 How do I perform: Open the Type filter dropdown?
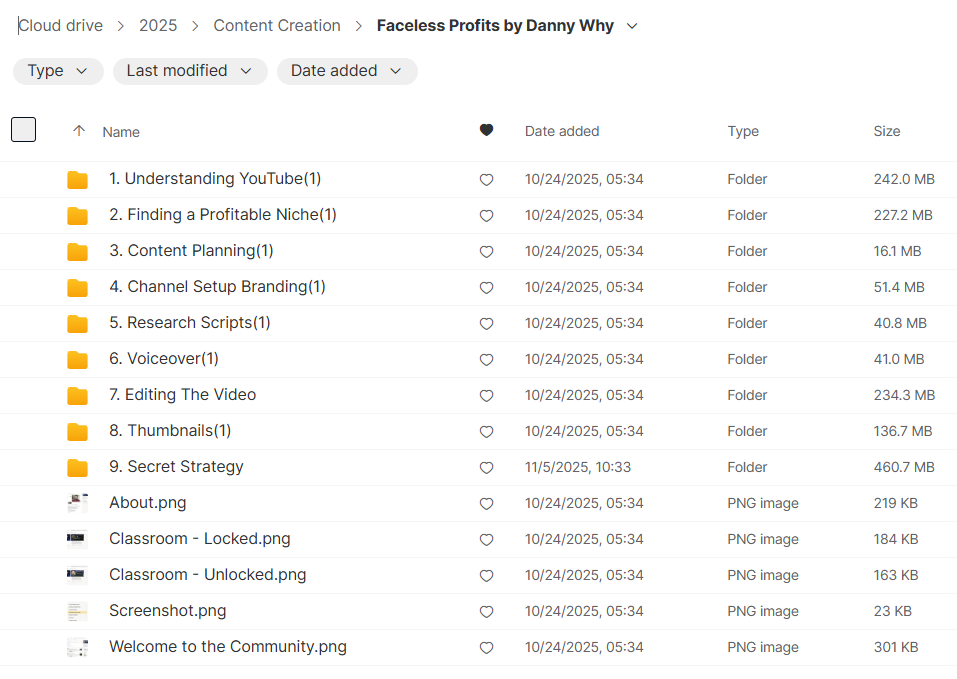tap(58, 71)
